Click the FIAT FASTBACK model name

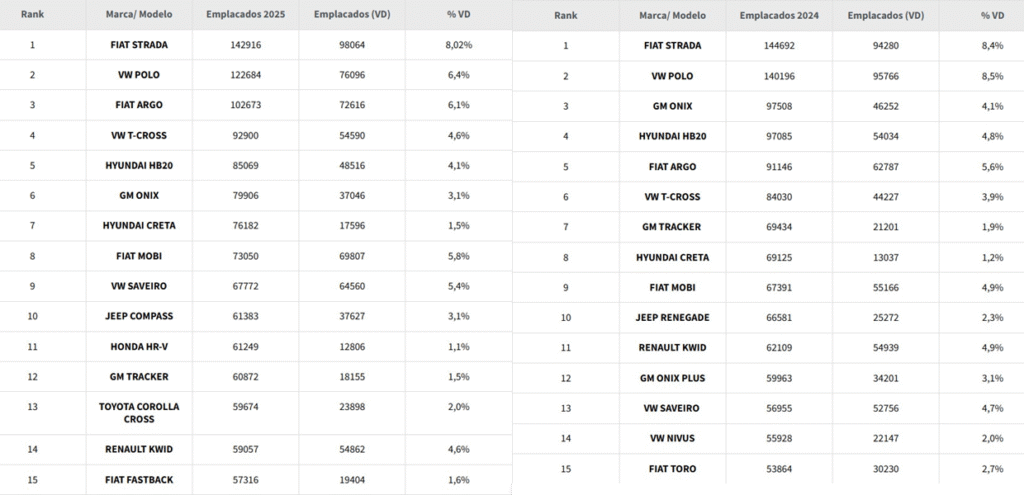pyautogui.click(x=139, y=481)
